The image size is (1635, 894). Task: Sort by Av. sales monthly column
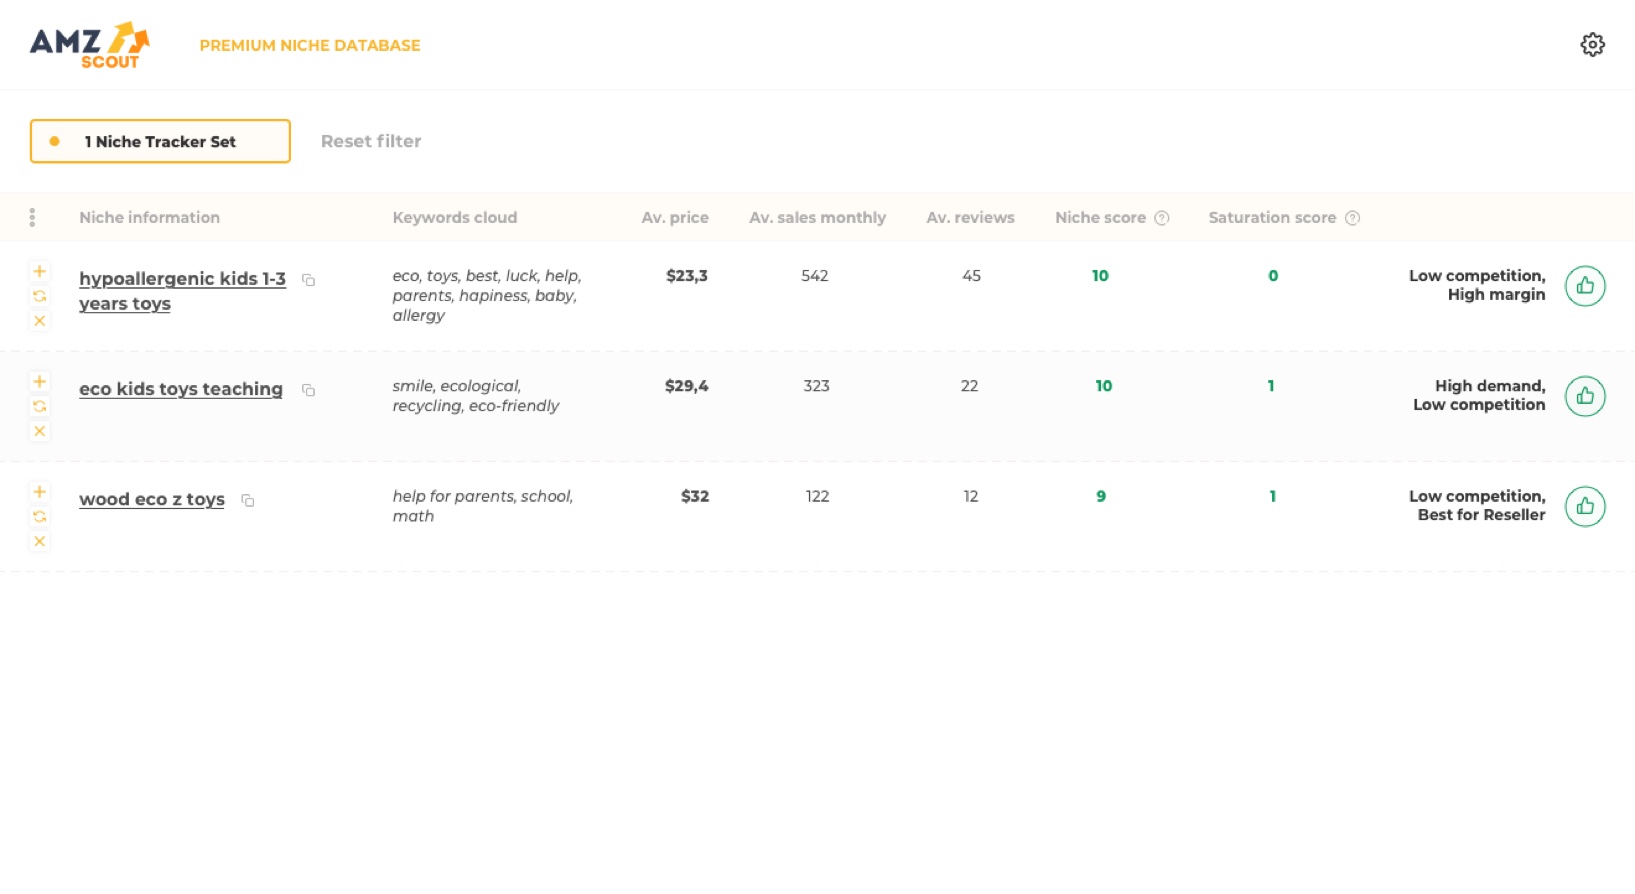click(x=817, y=217)
